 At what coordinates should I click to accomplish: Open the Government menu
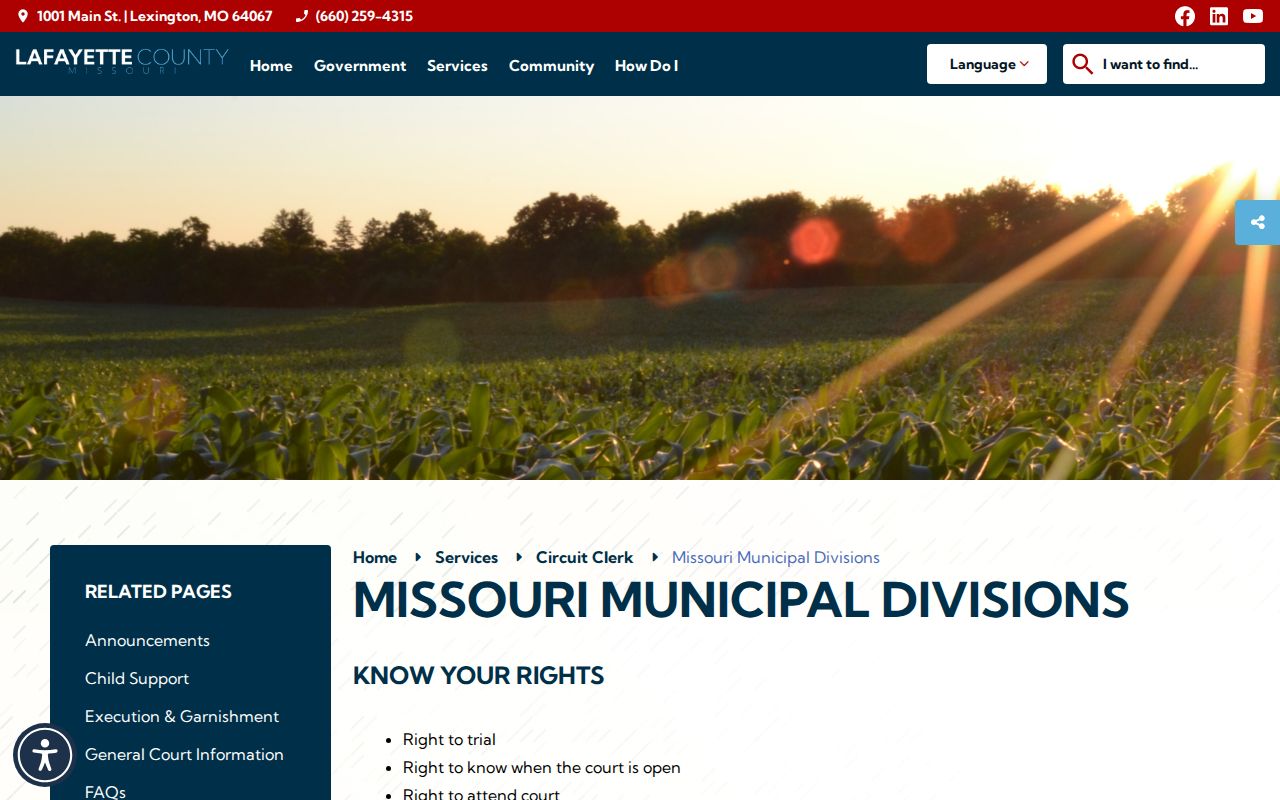[360, 66]
